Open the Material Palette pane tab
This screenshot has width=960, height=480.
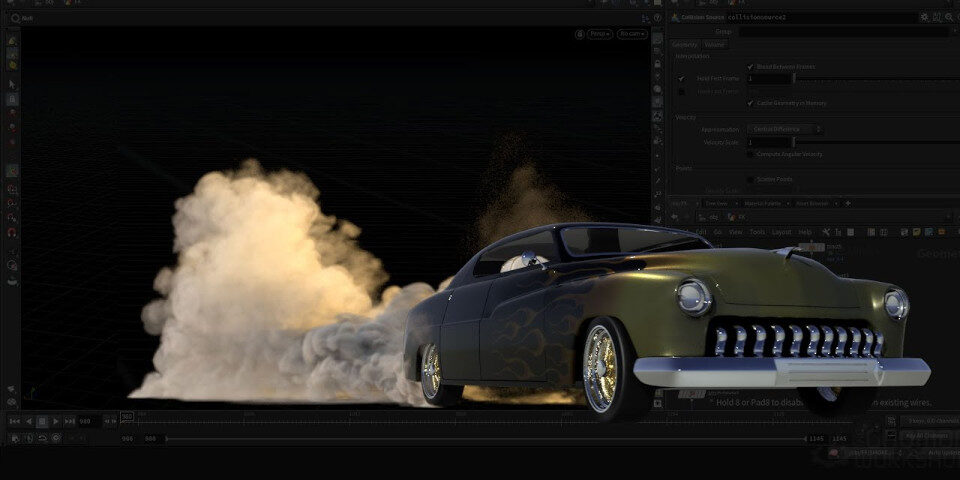[x=763, y=203]
